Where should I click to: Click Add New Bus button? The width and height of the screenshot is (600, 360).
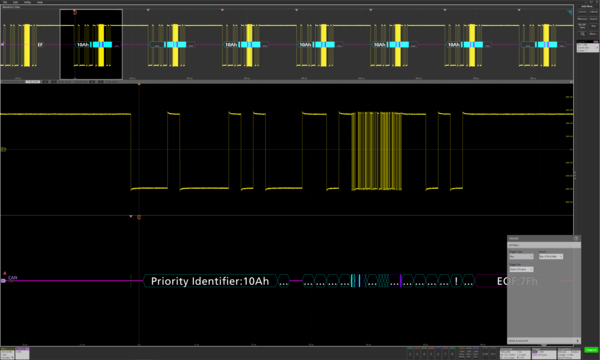pyautogui.click(x=476, y=354)
